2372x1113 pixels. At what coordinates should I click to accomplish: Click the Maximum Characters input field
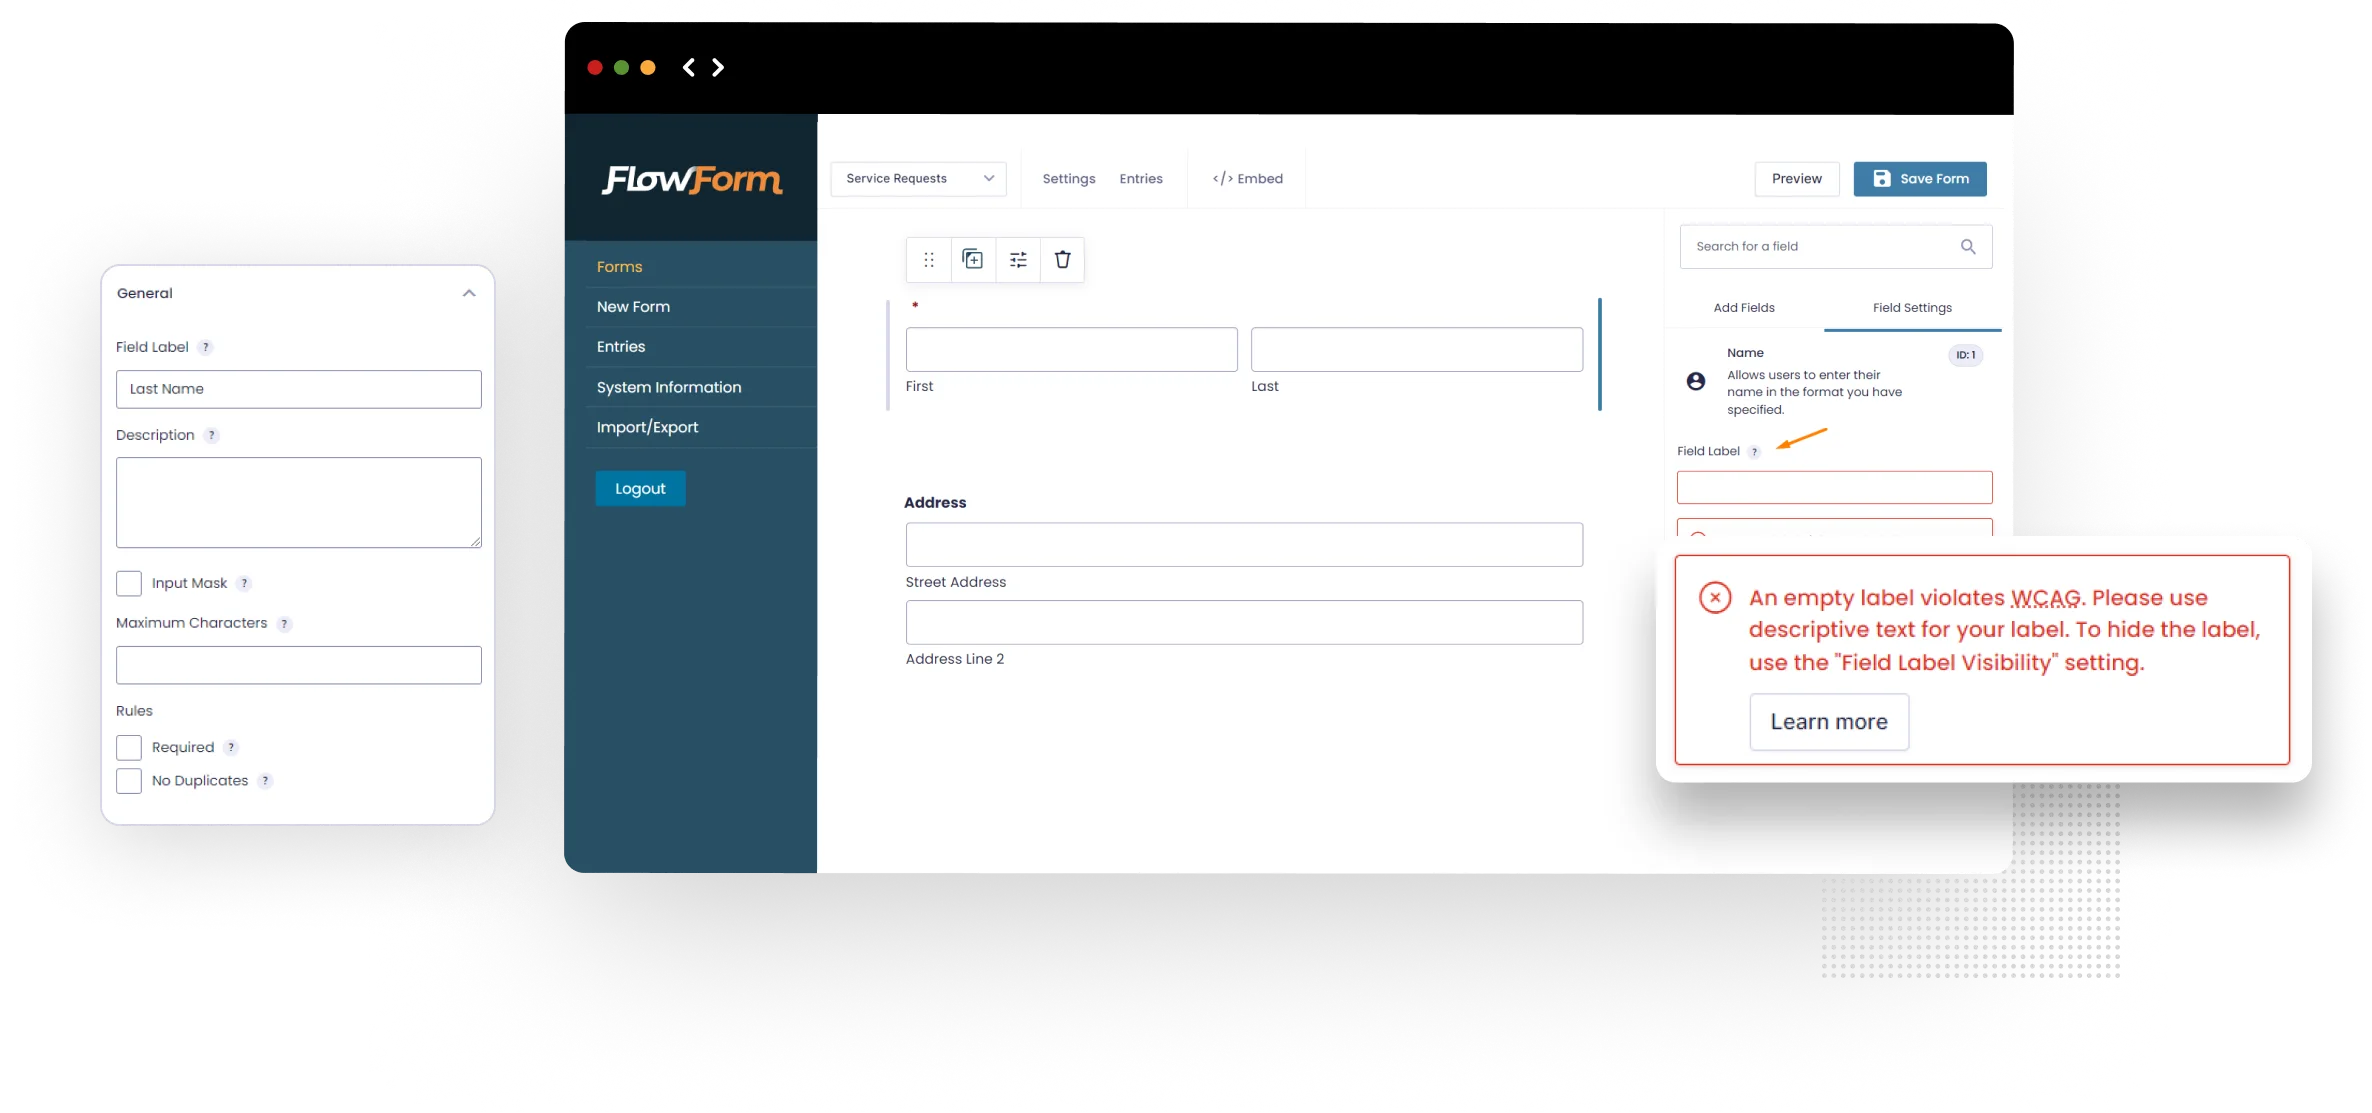tap(298, 665)
